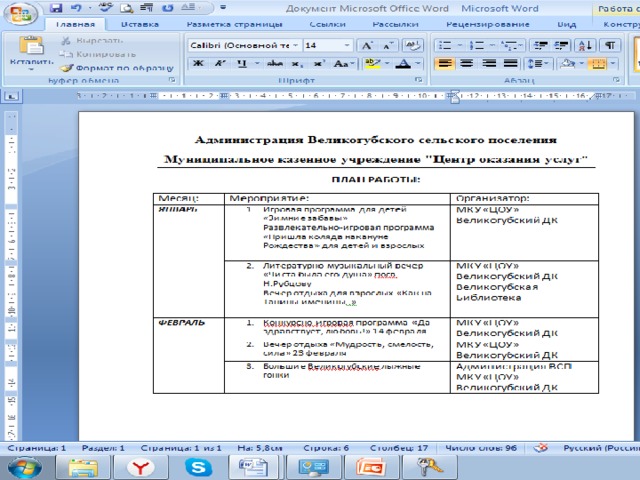Pick the font color button

click(x=404, y=63)
